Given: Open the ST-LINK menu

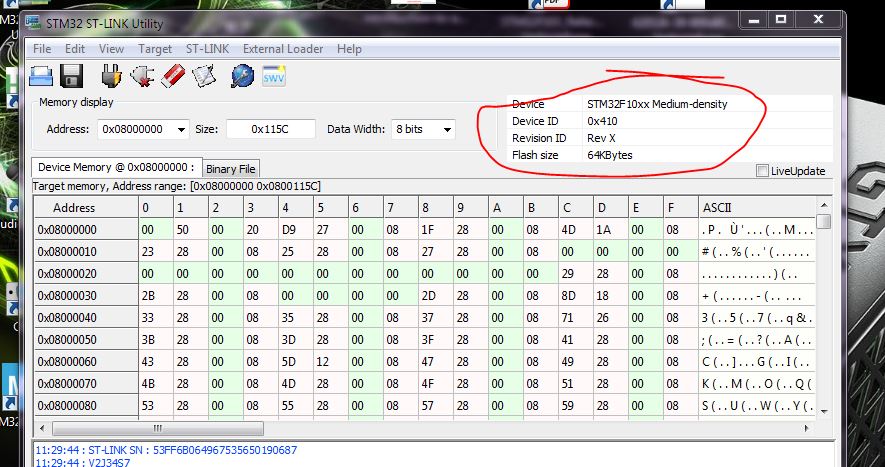Looking at the screenshot, I should (207, 49).
